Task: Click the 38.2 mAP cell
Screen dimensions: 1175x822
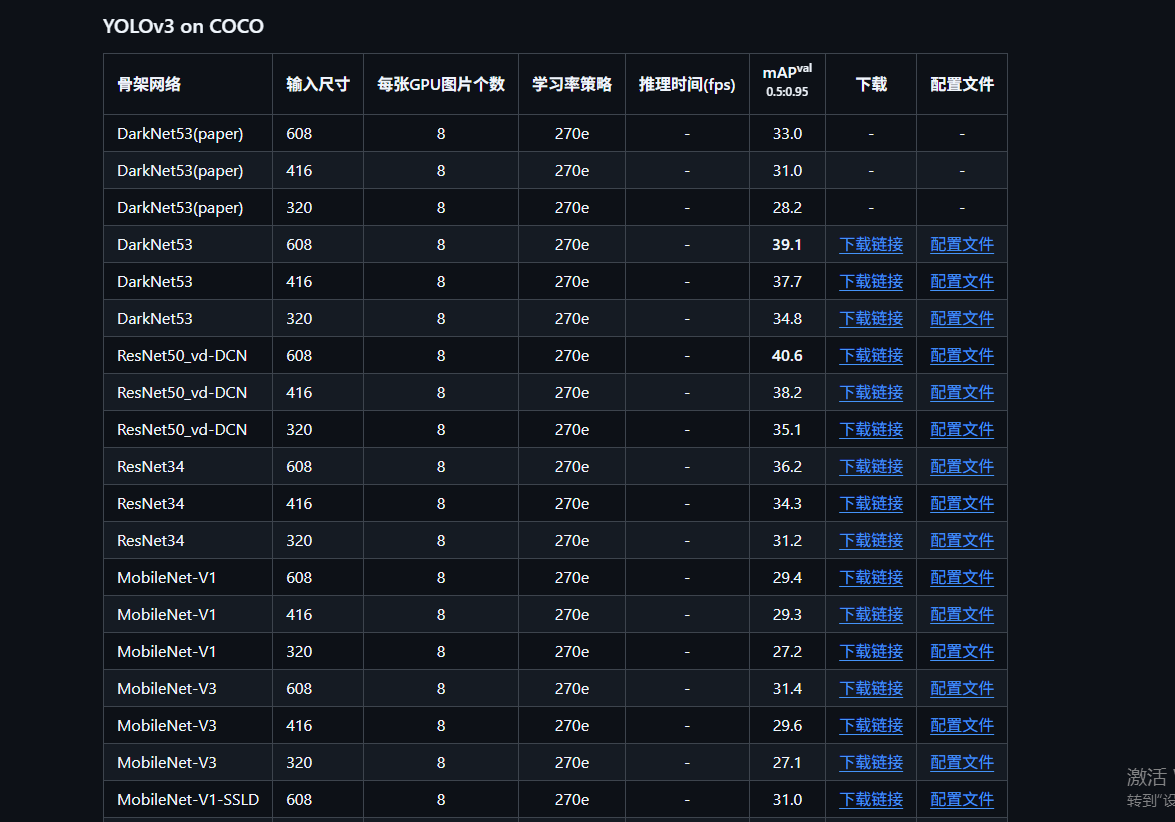Action: [x=787, y=393]
